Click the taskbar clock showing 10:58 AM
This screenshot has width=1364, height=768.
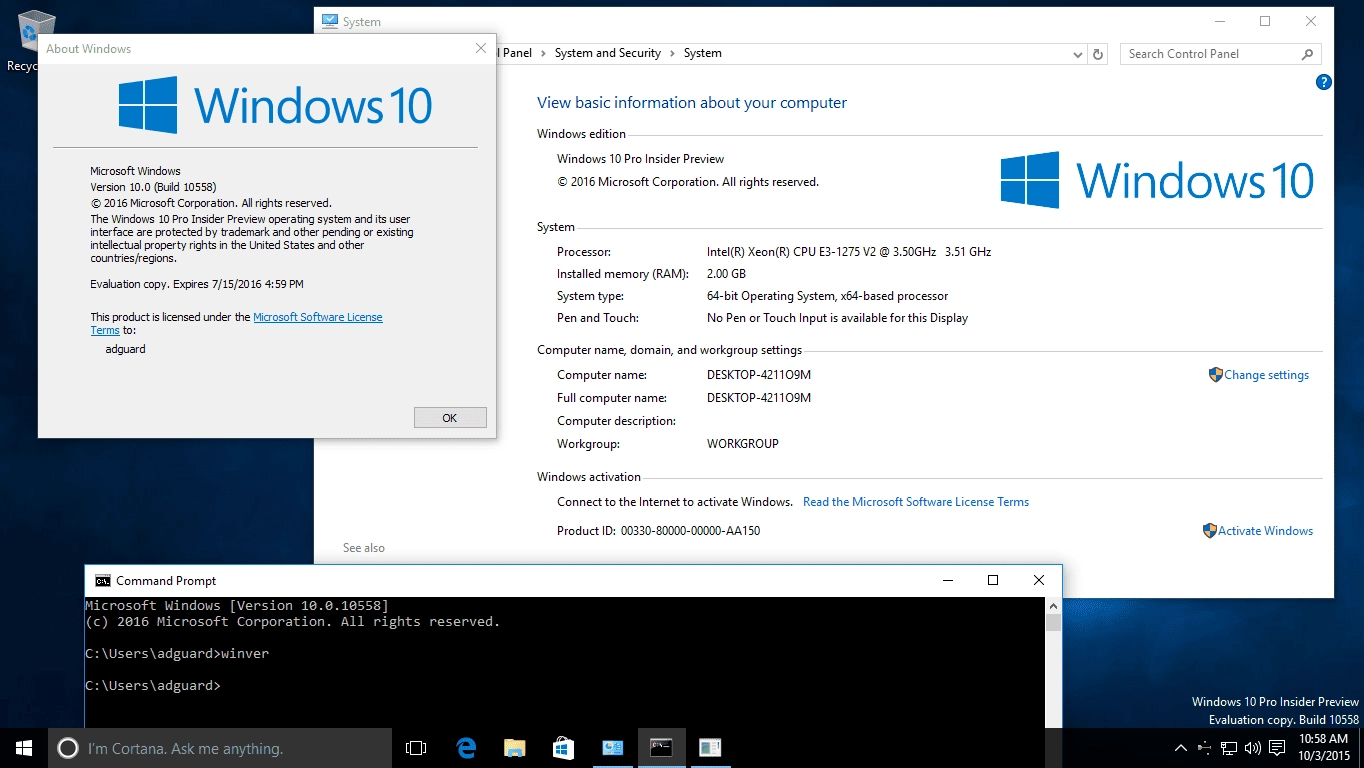pos(1326,748)
